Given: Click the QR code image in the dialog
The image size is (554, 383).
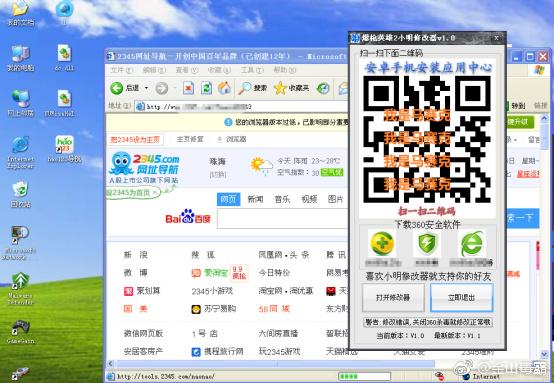Looking at the screenshot, I should (427, 139).
